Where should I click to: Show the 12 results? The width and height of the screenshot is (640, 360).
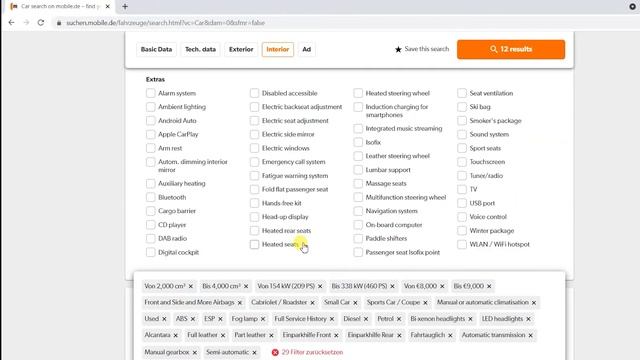click(511, 49)
